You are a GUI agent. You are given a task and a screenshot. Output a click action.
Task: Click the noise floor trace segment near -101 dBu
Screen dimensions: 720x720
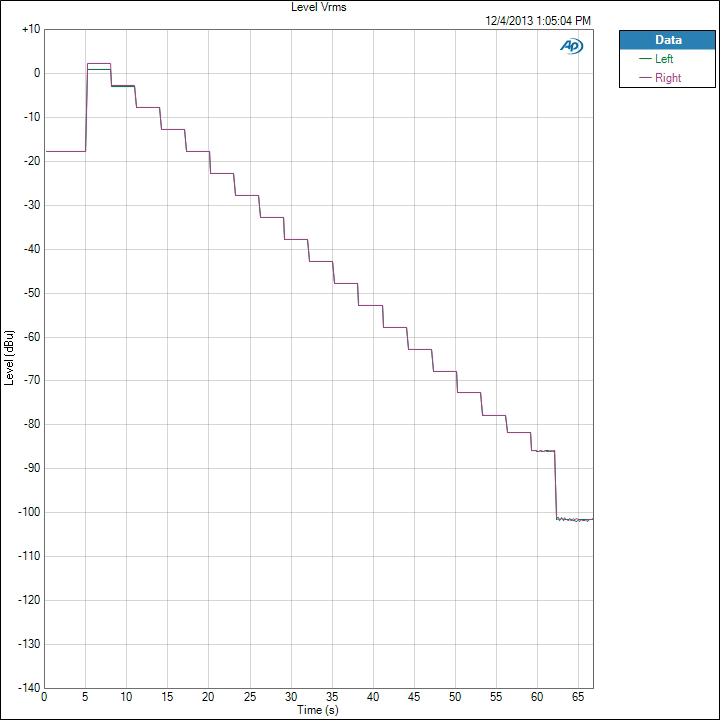click(575, 519)
